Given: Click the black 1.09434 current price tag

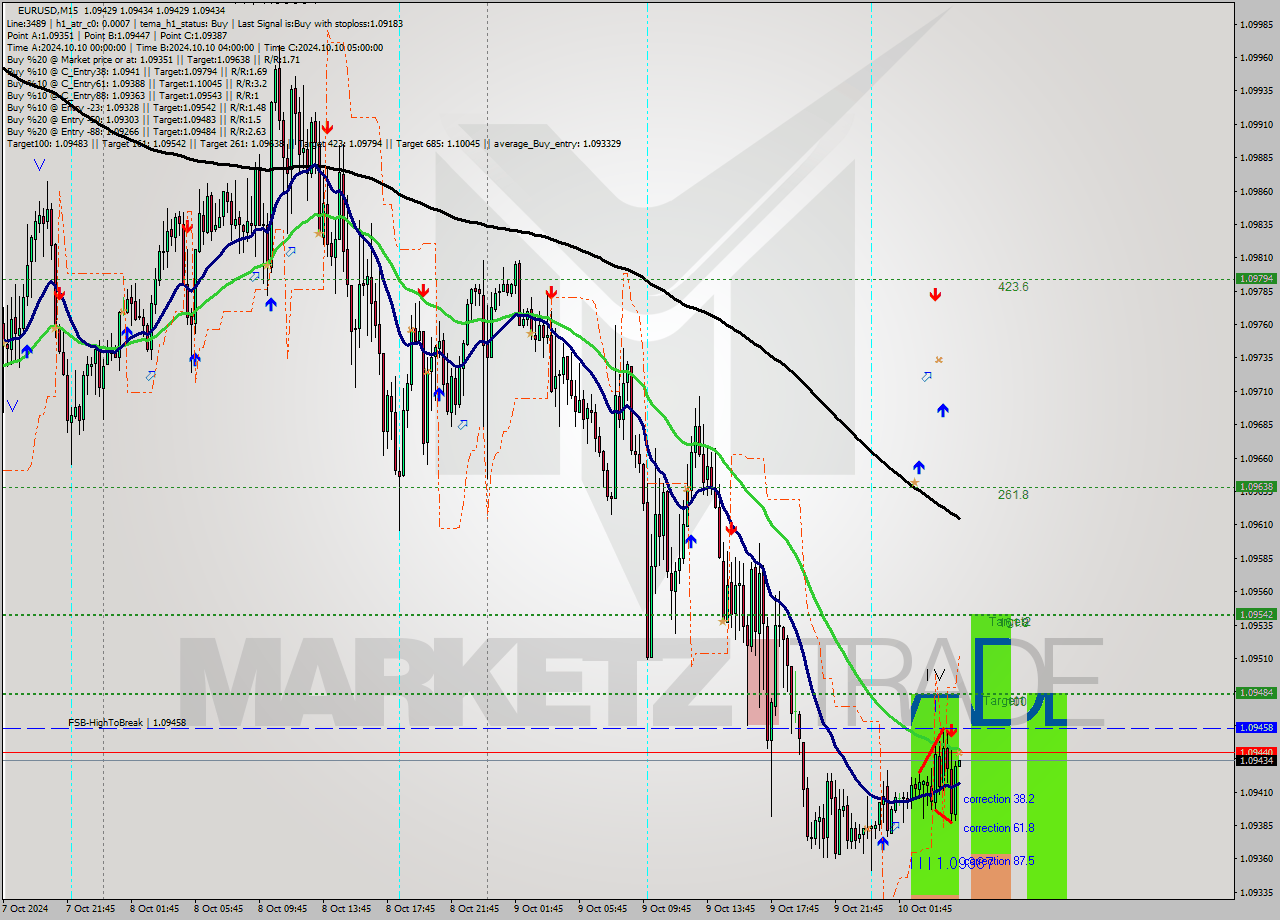Looking at the screenshot, I should tap(1256, 761).
